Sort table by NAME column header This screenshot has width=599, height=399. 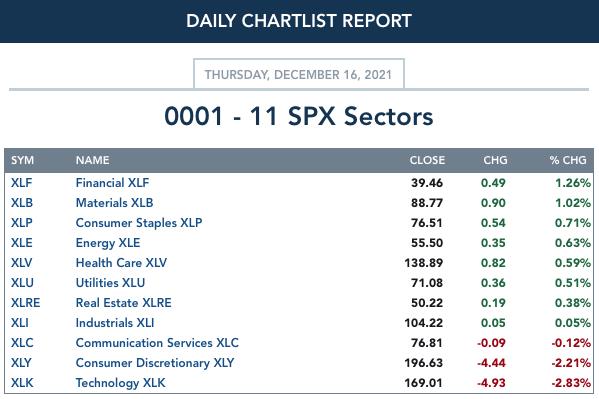coord(92,160)
